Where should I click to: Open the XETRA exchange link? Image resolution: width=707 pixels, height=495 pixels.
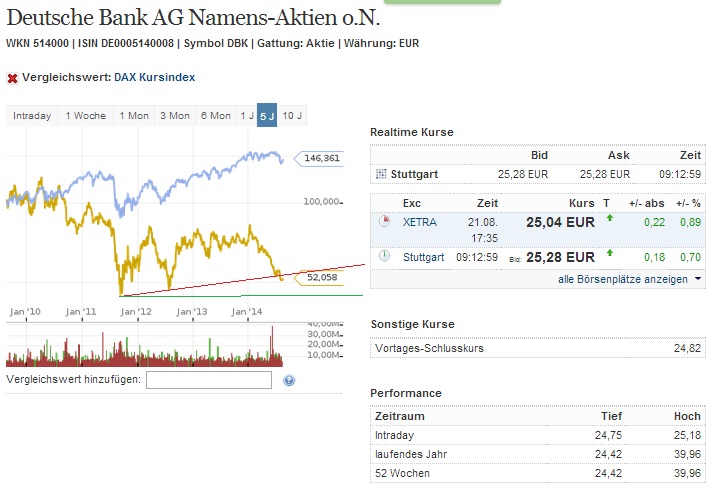[419, 222]
